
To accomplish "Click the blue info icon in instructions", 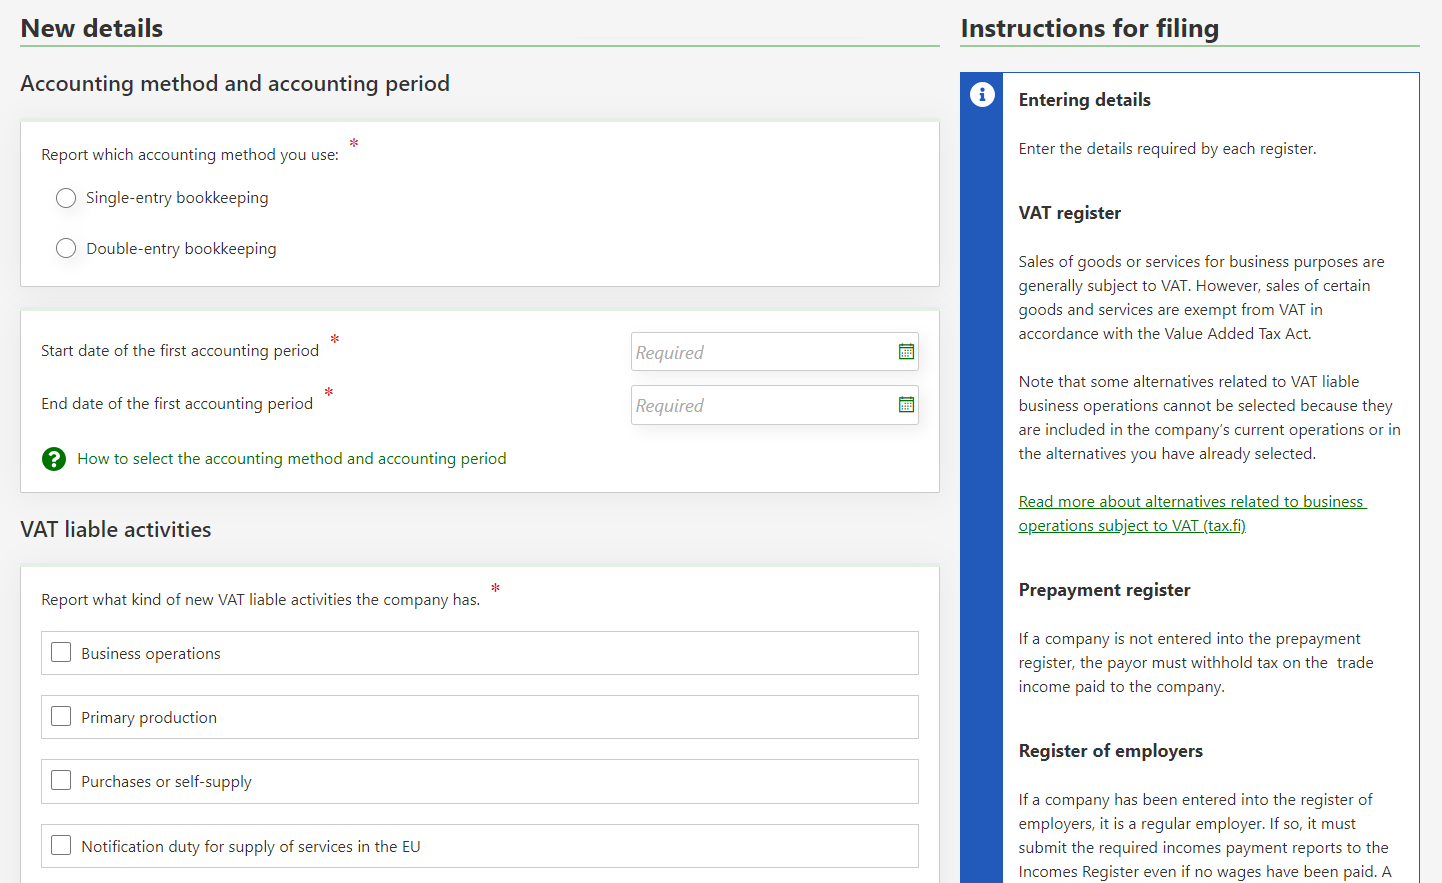I will [x=982, y=94].
